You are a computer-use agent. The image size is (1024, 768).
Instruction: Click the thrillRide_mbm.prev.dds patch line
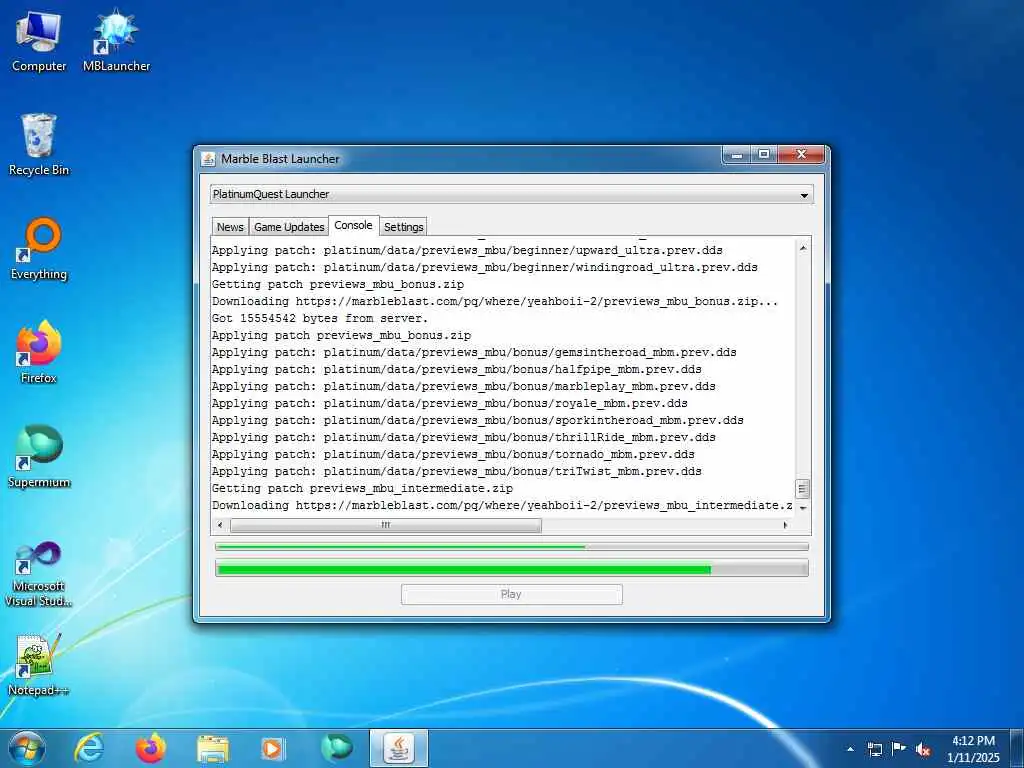pyautogui.click(x=464, y=437)
